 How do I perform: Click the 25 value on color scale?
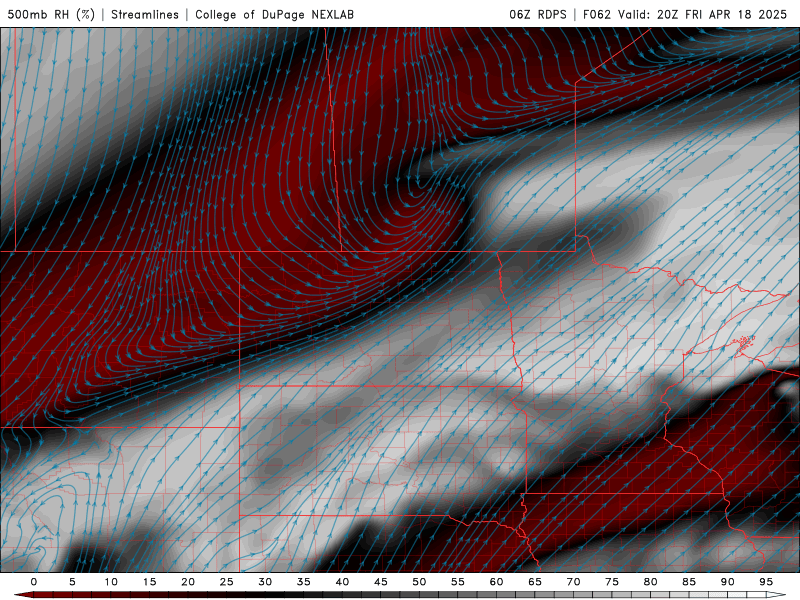[227, 582]
